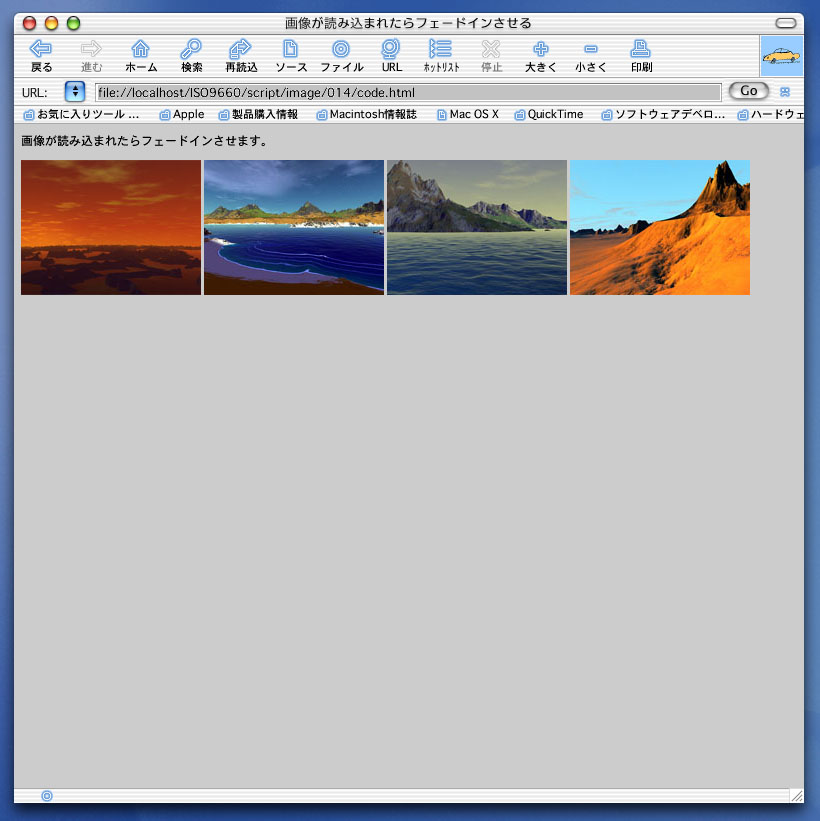This screenshot has height=821, width=820.
Task: View page source with ソース icon
Action: [291, 55]
